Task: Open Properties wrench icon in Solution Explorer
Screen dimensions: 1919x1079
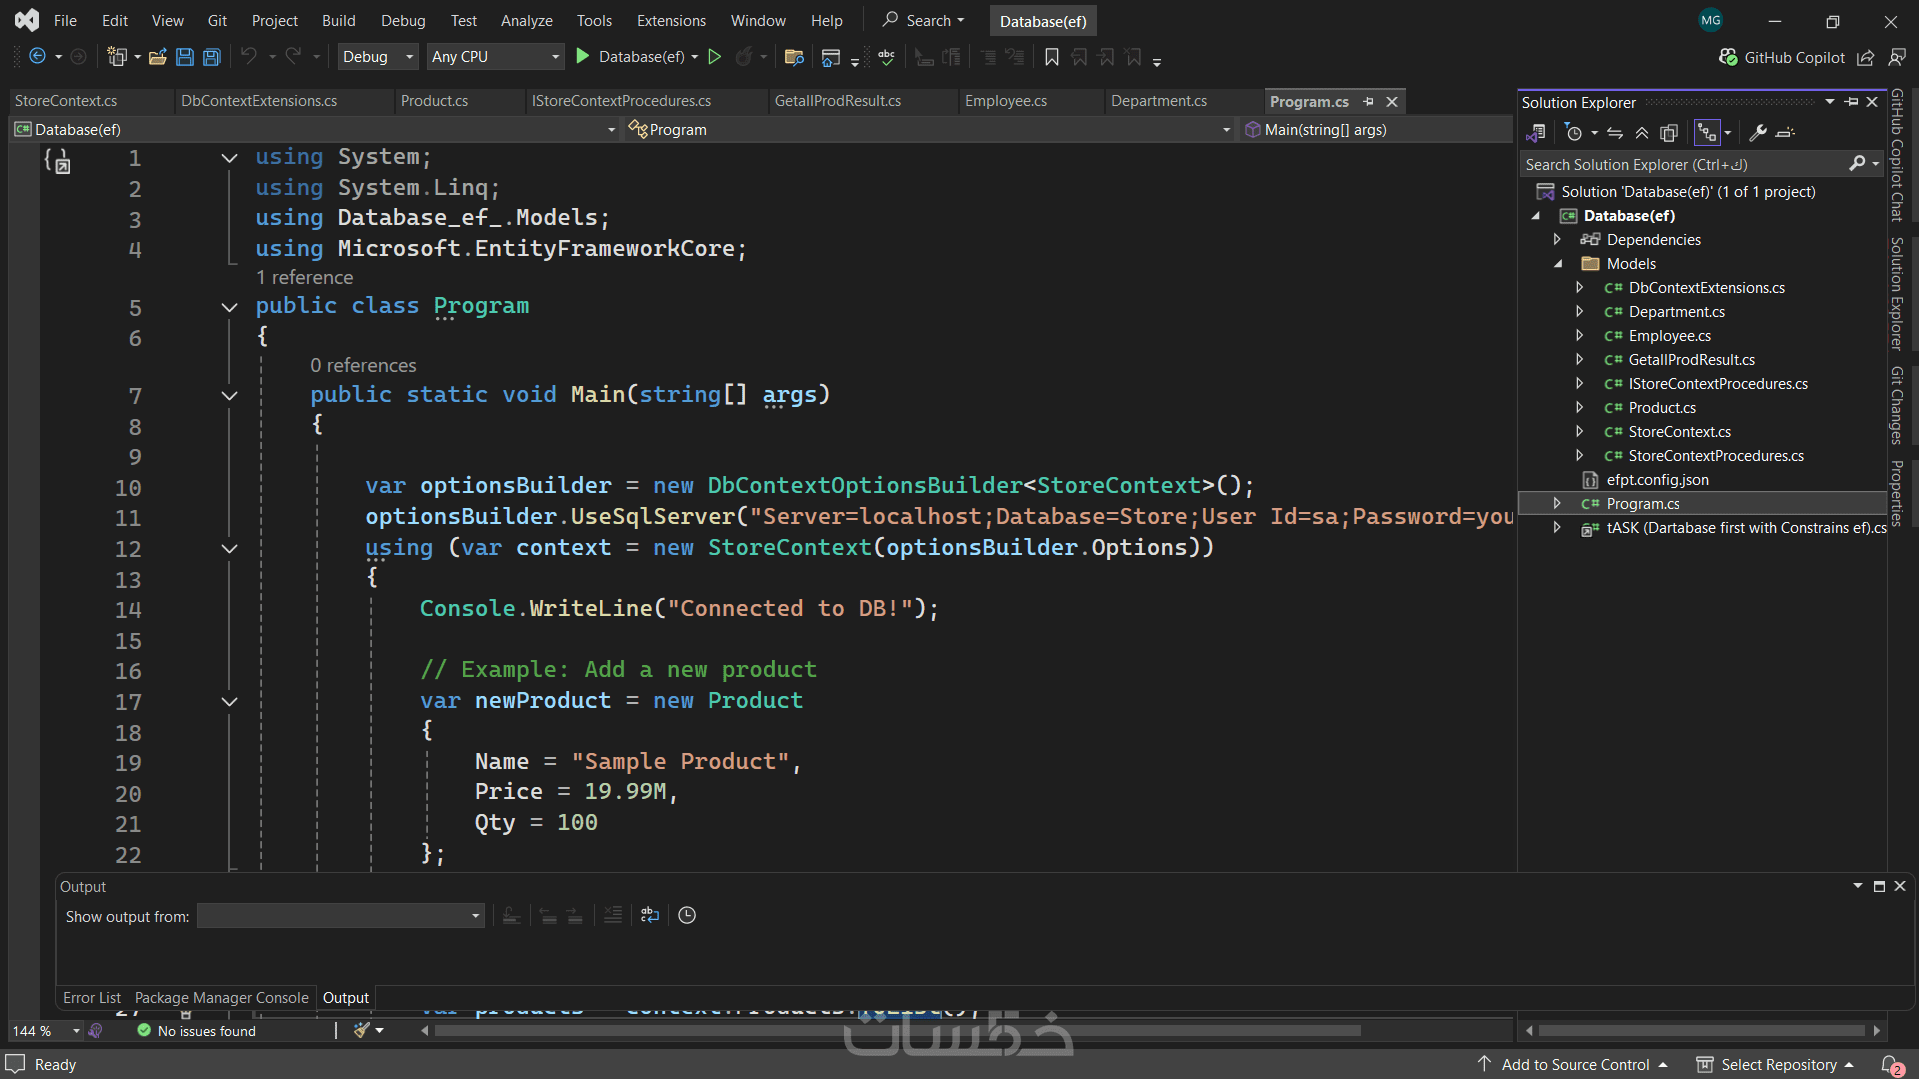Action: [1757, 133]
